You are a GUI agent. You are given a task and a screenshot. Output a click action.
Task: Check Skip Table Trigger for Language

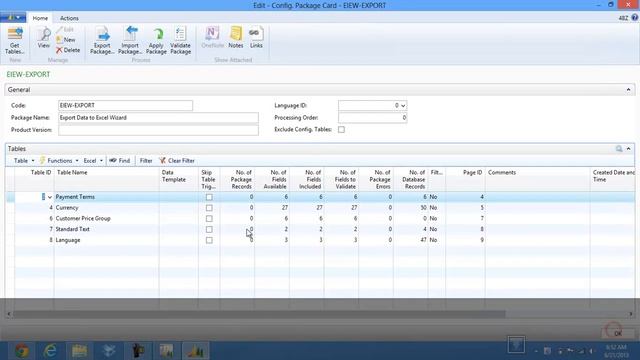pos(209,240)
